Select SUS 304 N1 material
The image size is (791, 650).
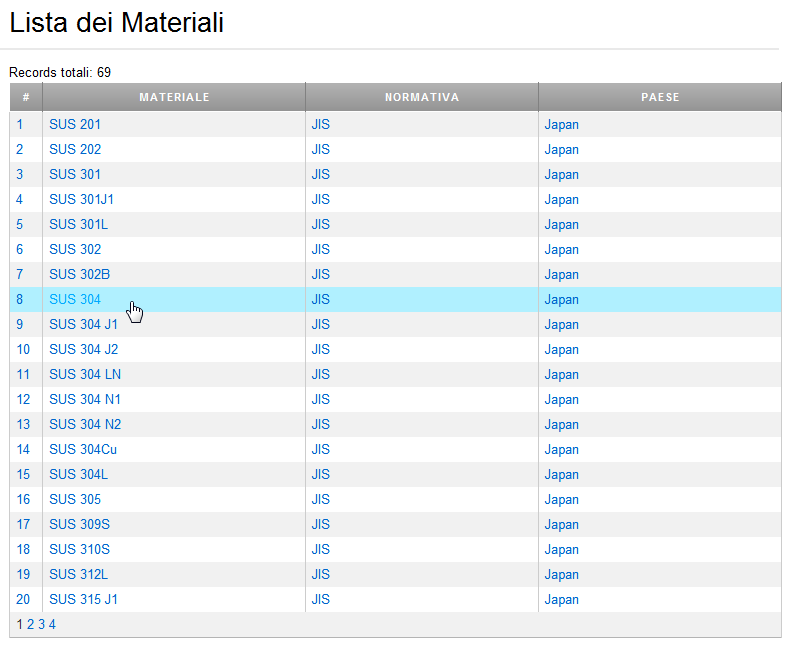[85, 399]
